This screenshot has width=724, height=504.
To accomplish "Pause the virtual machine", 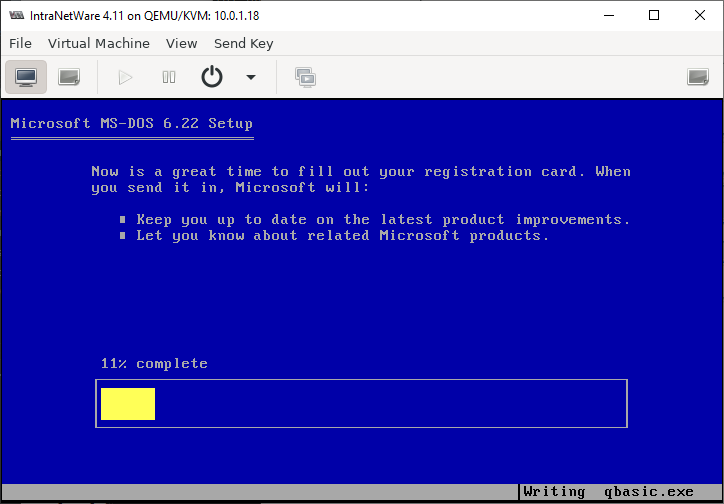I will 169,77.
